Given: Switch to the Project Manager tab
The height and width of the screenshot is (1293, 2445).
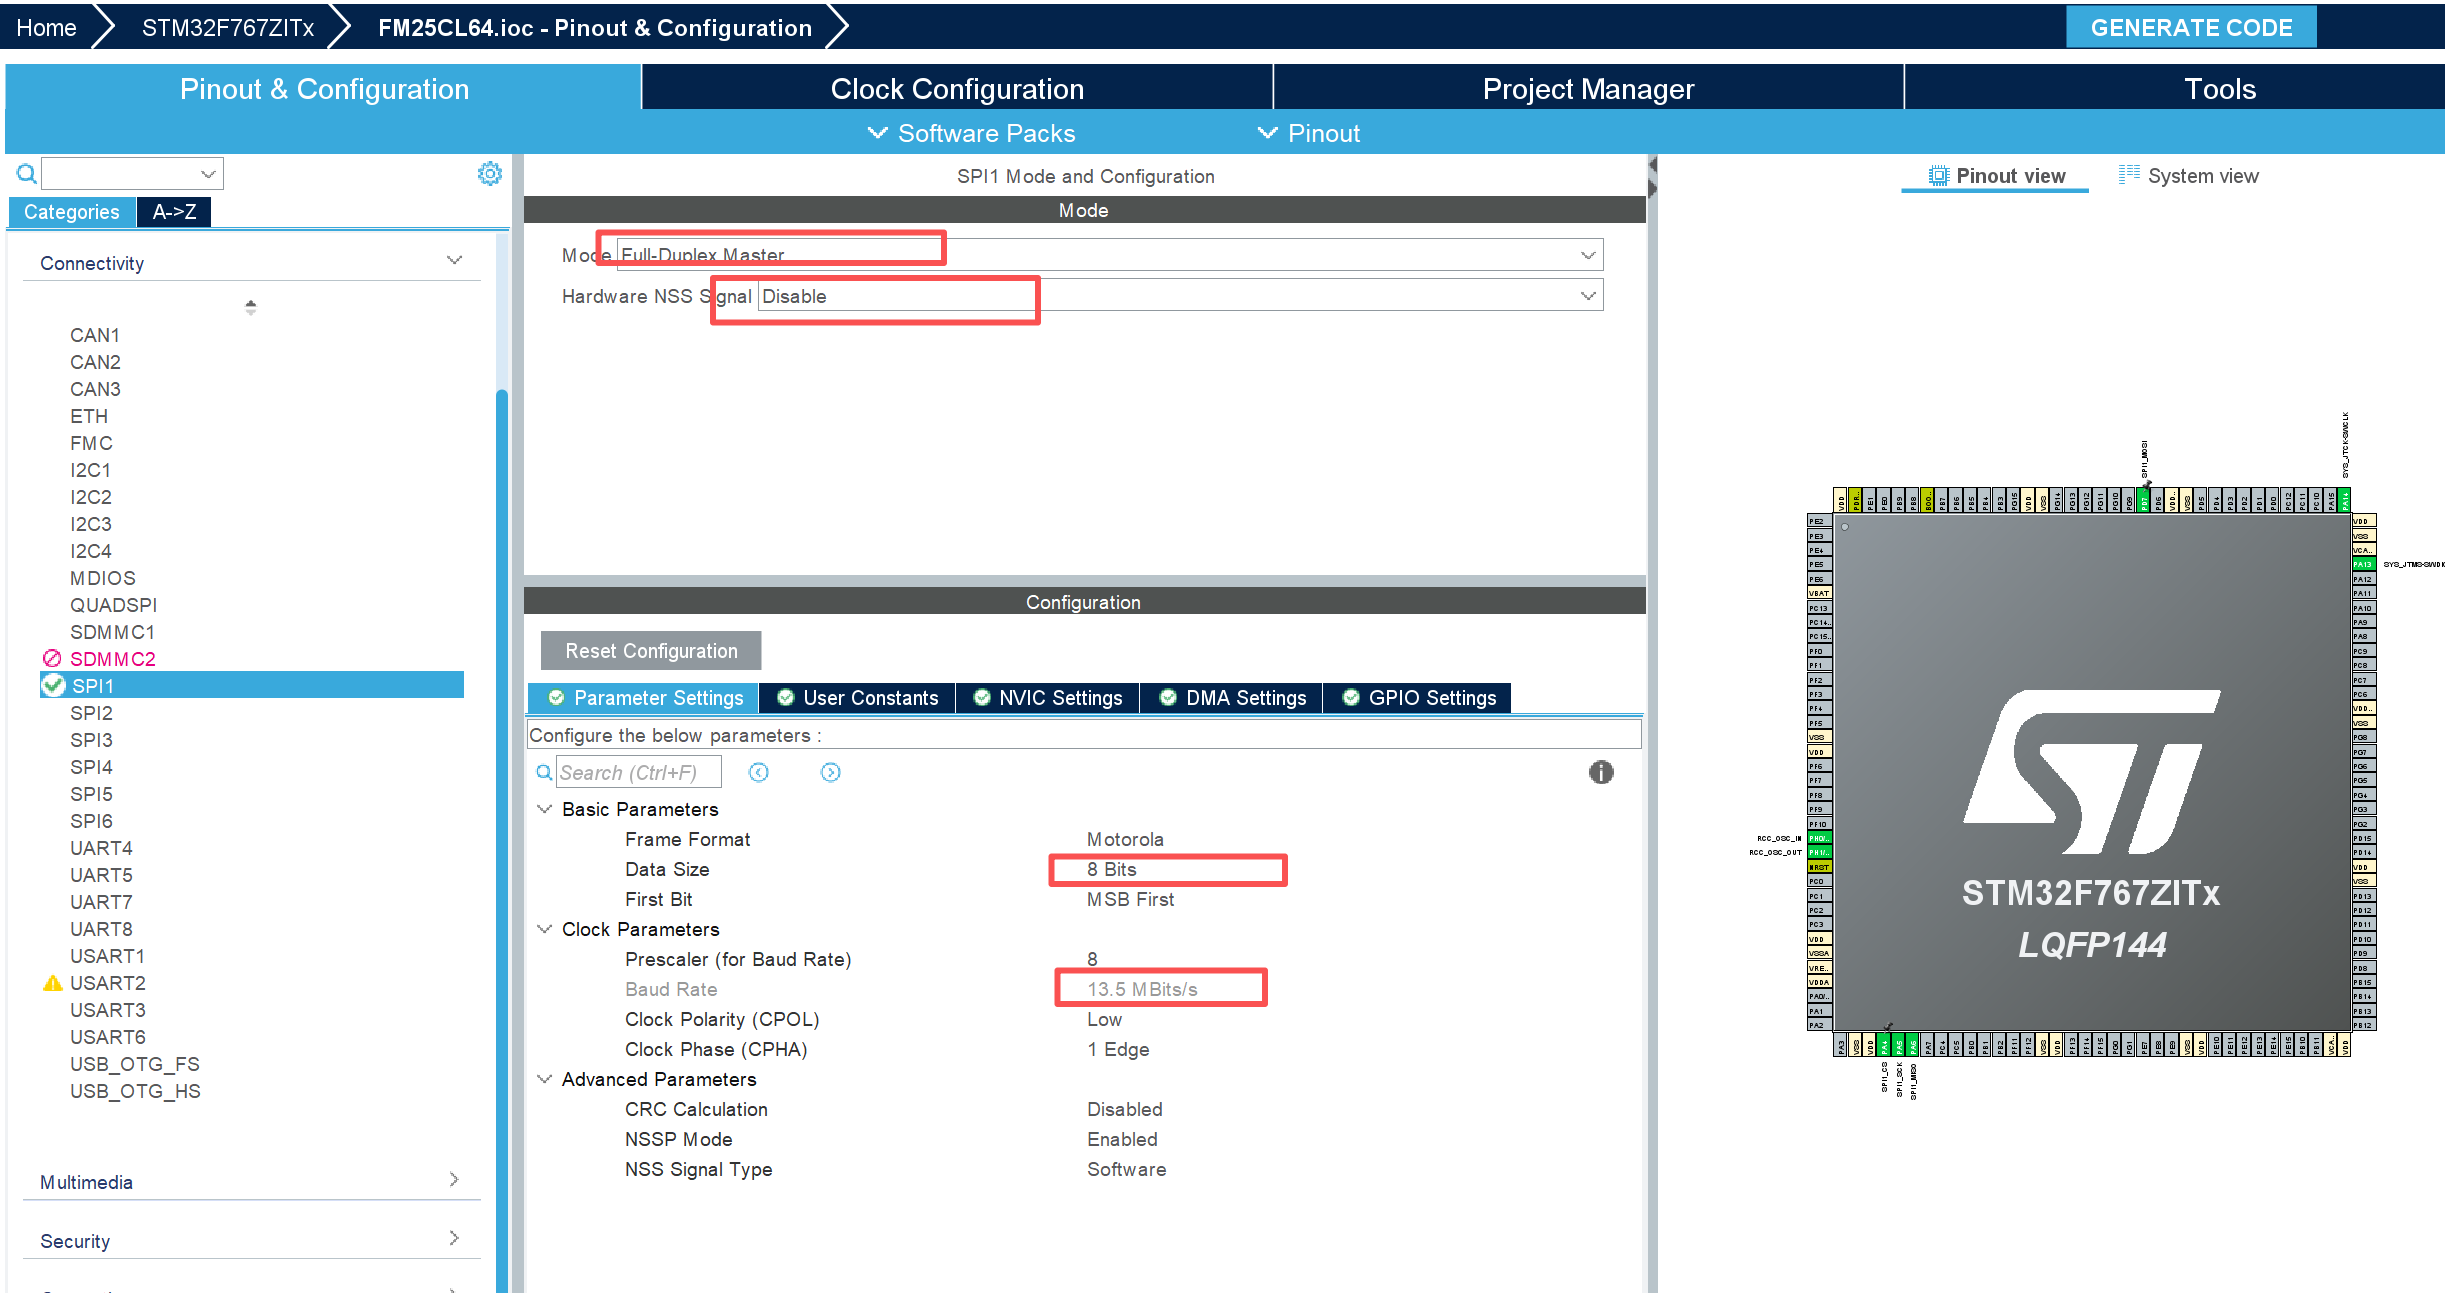Looking at the screenshot, I should click(1588, 88).
